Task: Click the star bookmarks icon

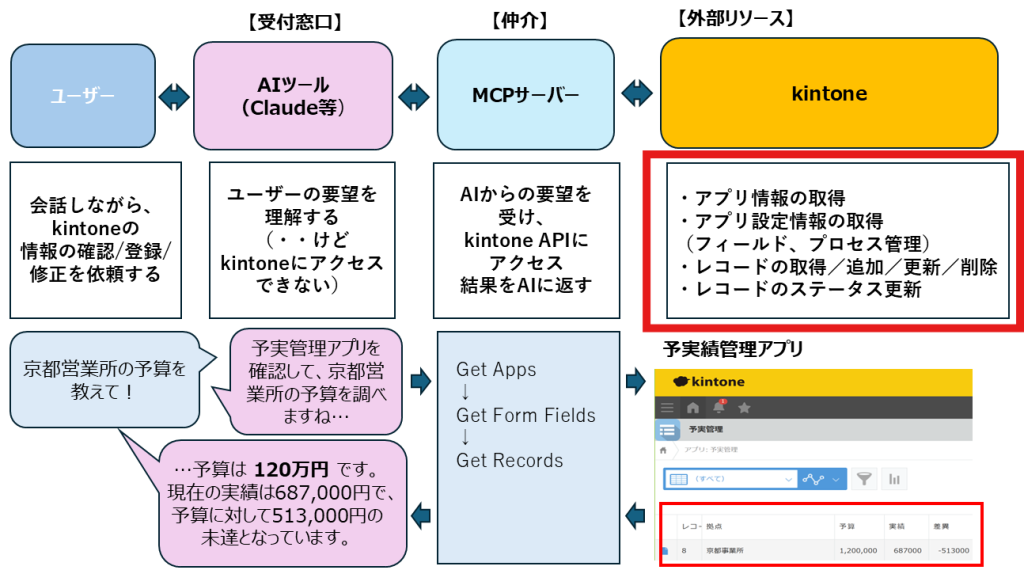Action: (x=744, y=408)
